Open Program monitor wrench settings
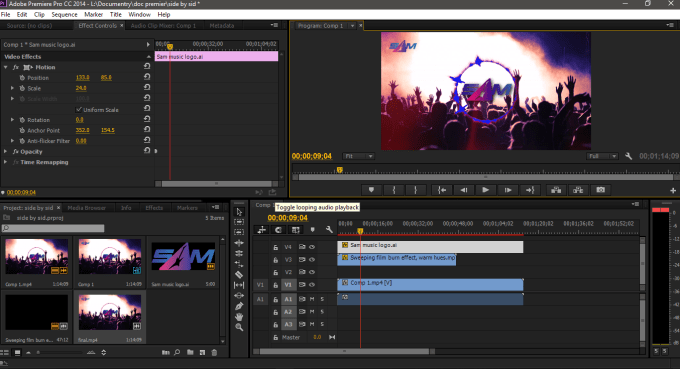680x369 pixels. pyautogui.click(x=628, y=156)
